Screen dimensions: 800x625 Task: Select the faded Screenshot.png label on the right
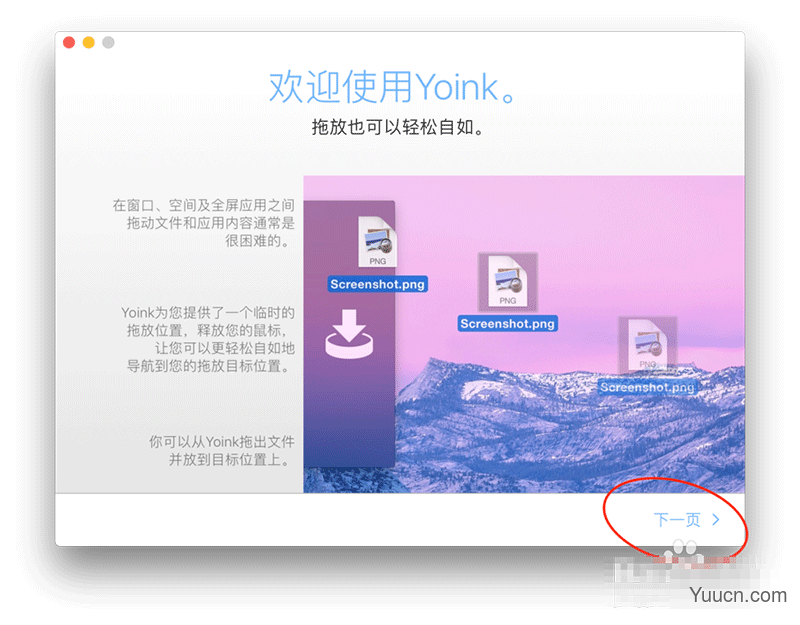coord(647,387)
